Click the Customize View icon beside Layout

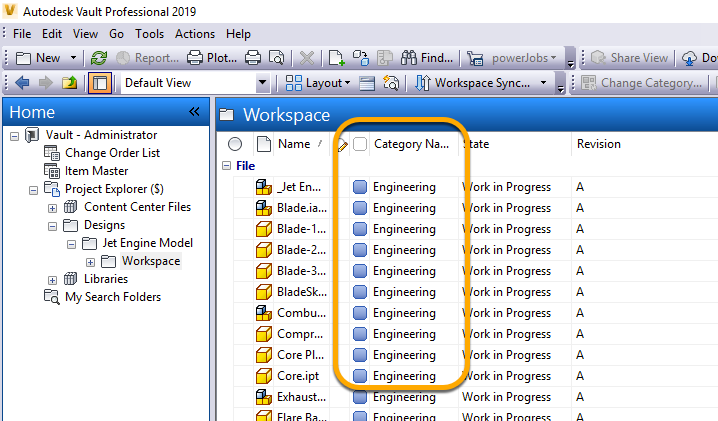click(x=367, y=83)
